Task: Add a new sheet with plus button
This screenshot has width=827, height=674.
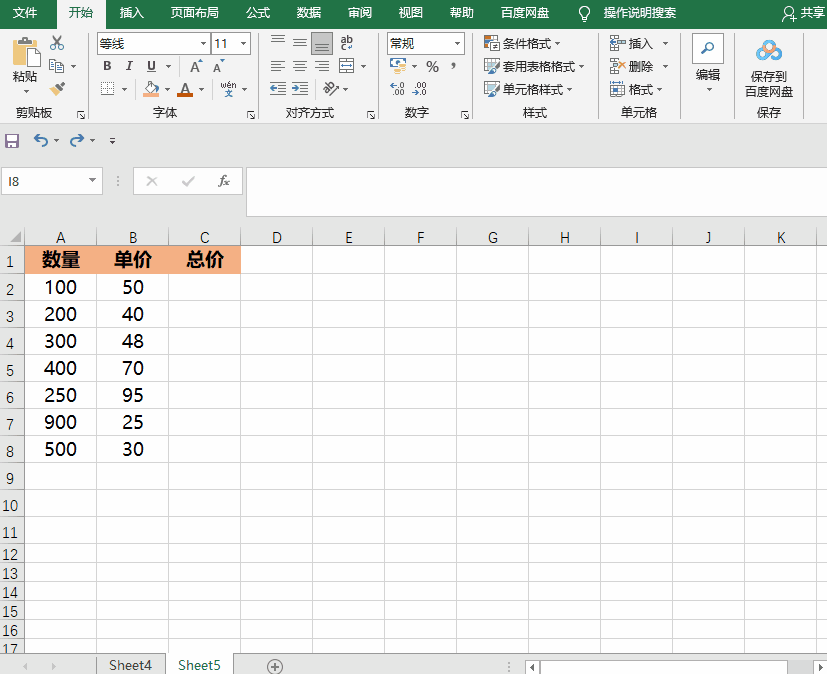Action: [275, 666]
